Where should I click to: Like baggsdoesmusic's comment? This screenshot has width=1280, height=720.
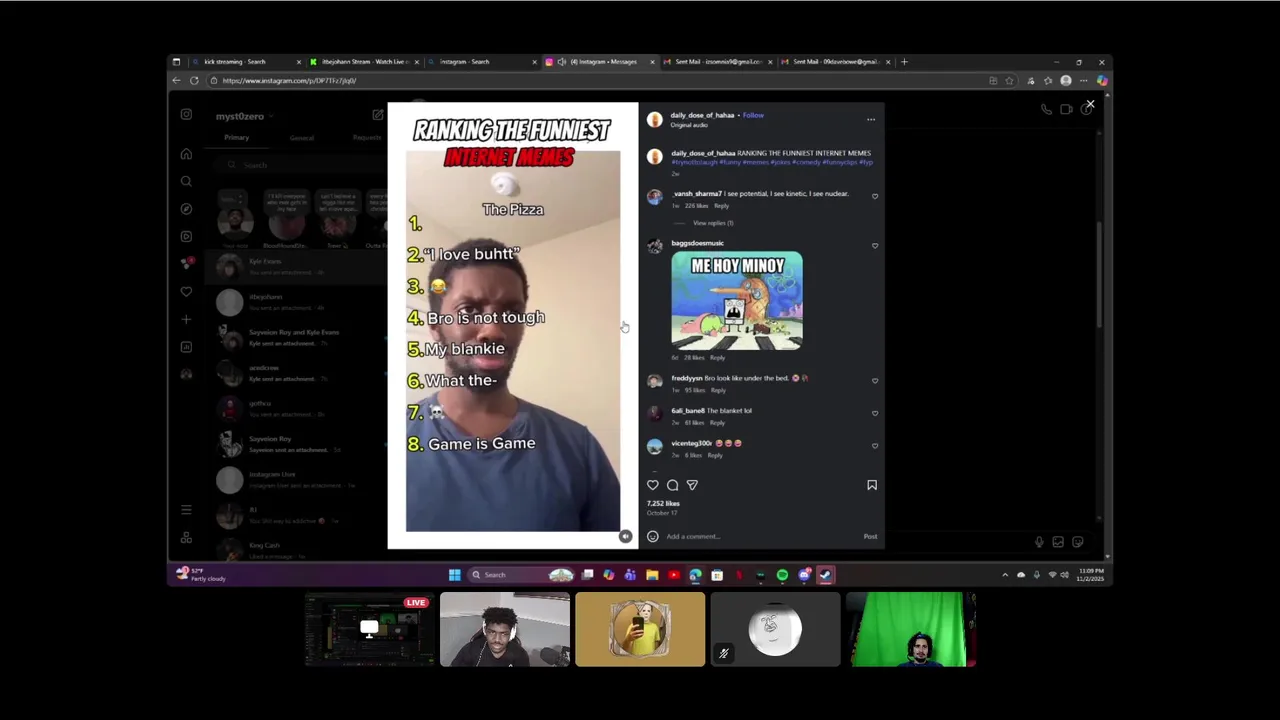(875, 246)
